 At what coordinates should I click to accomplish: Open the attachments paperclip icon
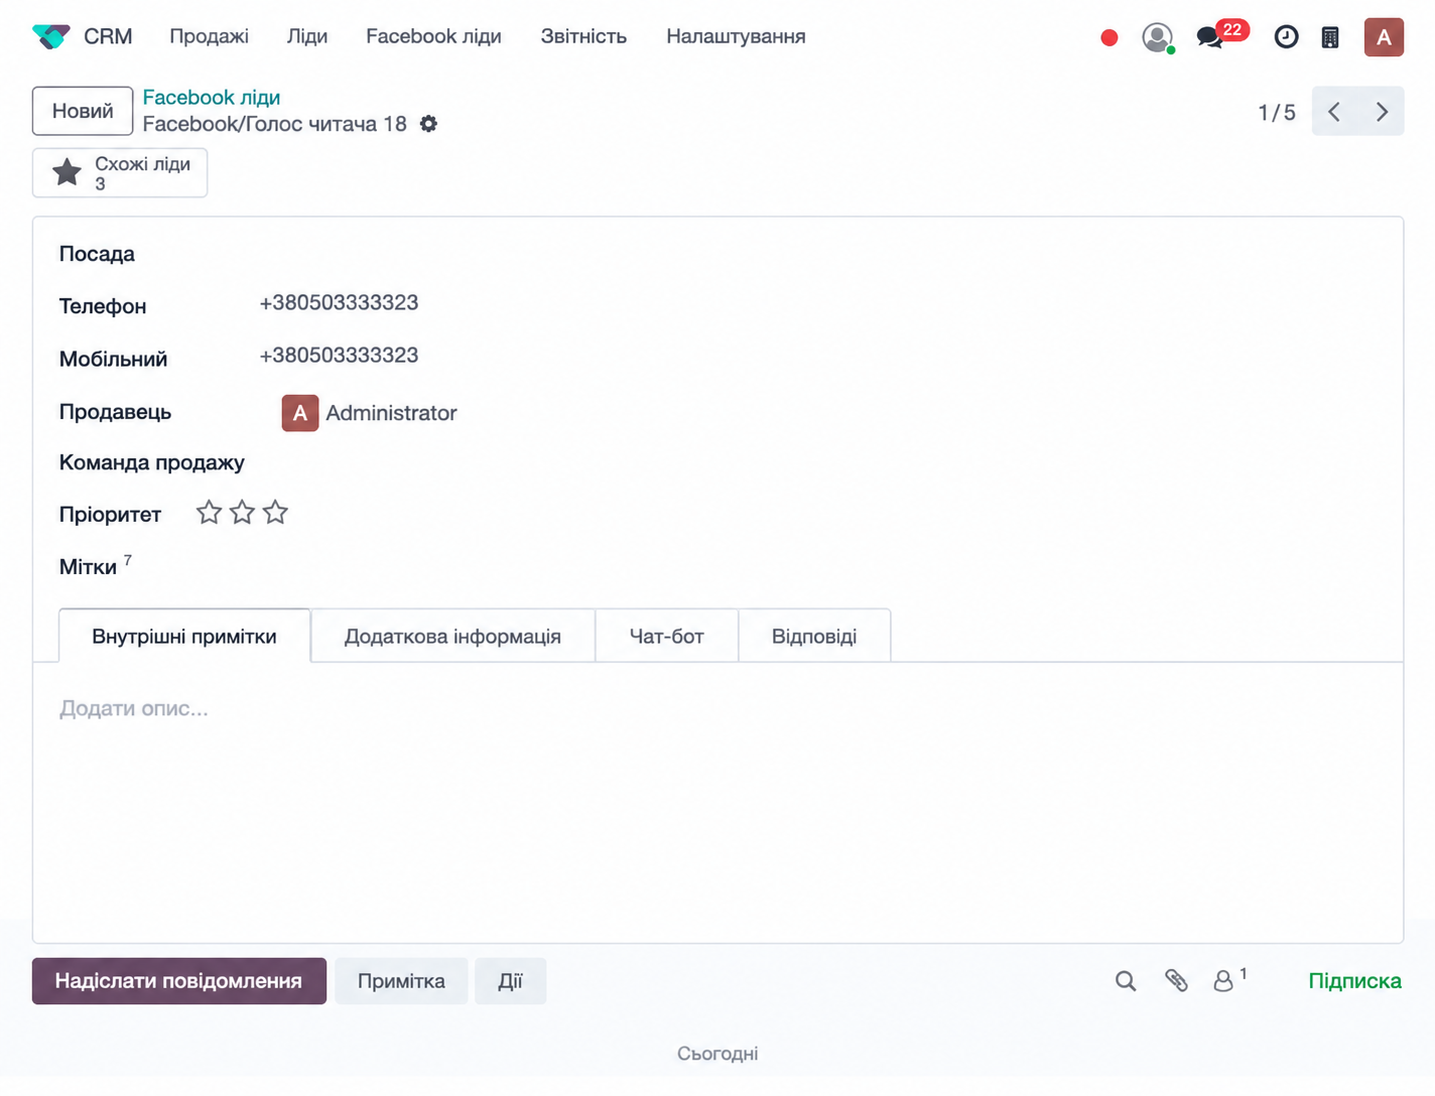pos(1176,981)
